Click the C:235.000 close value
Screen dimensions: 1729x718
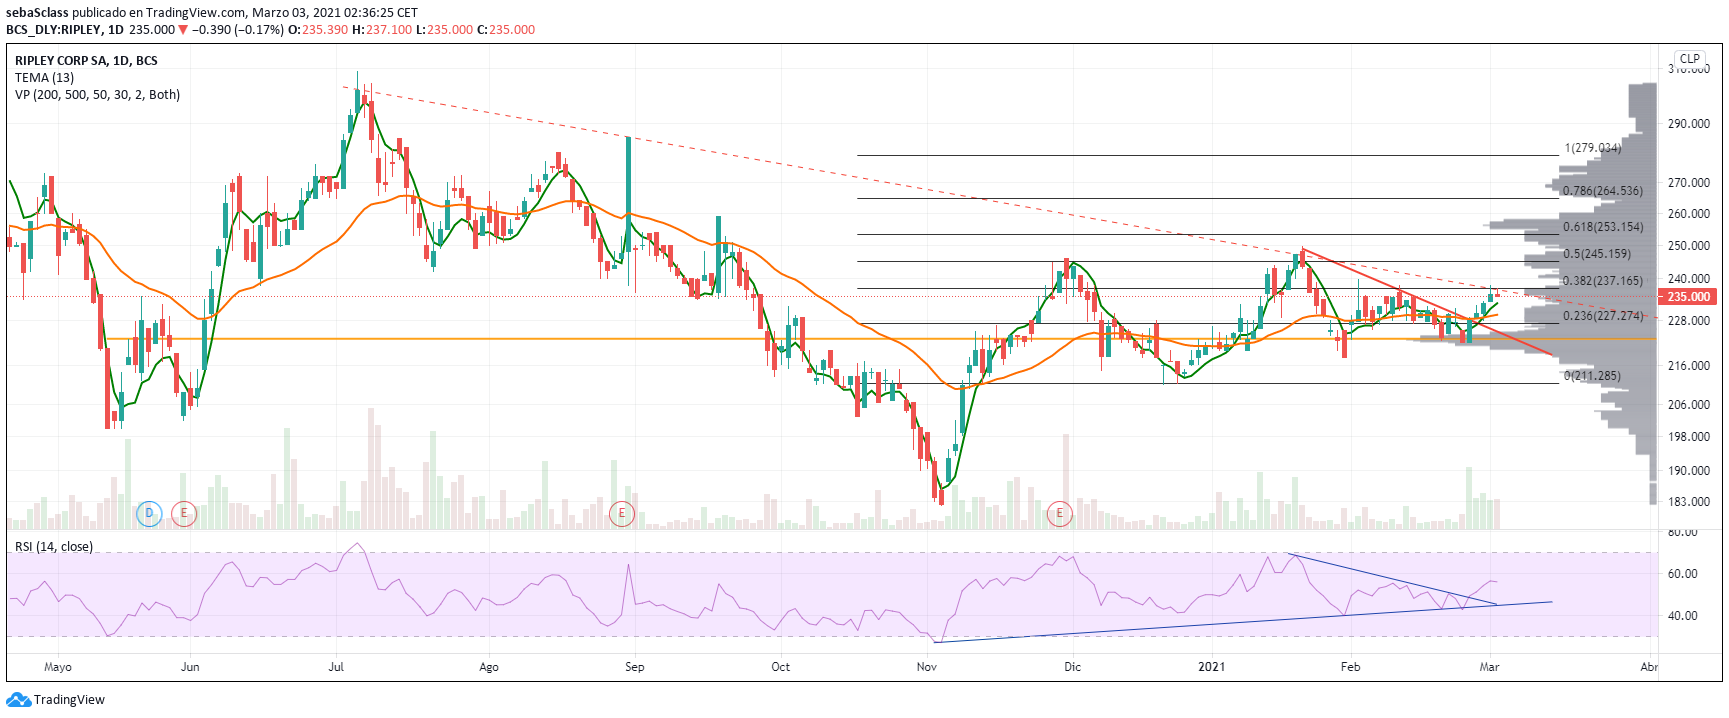coord(506,30)
